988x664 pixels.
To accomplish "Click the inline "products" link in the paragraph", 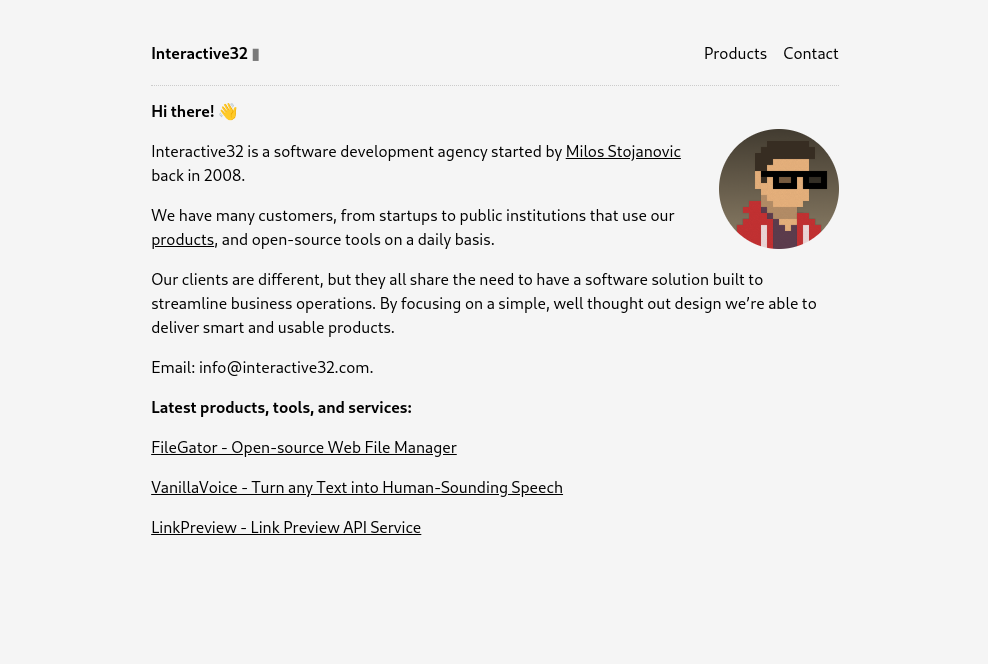I will point(182,240).
